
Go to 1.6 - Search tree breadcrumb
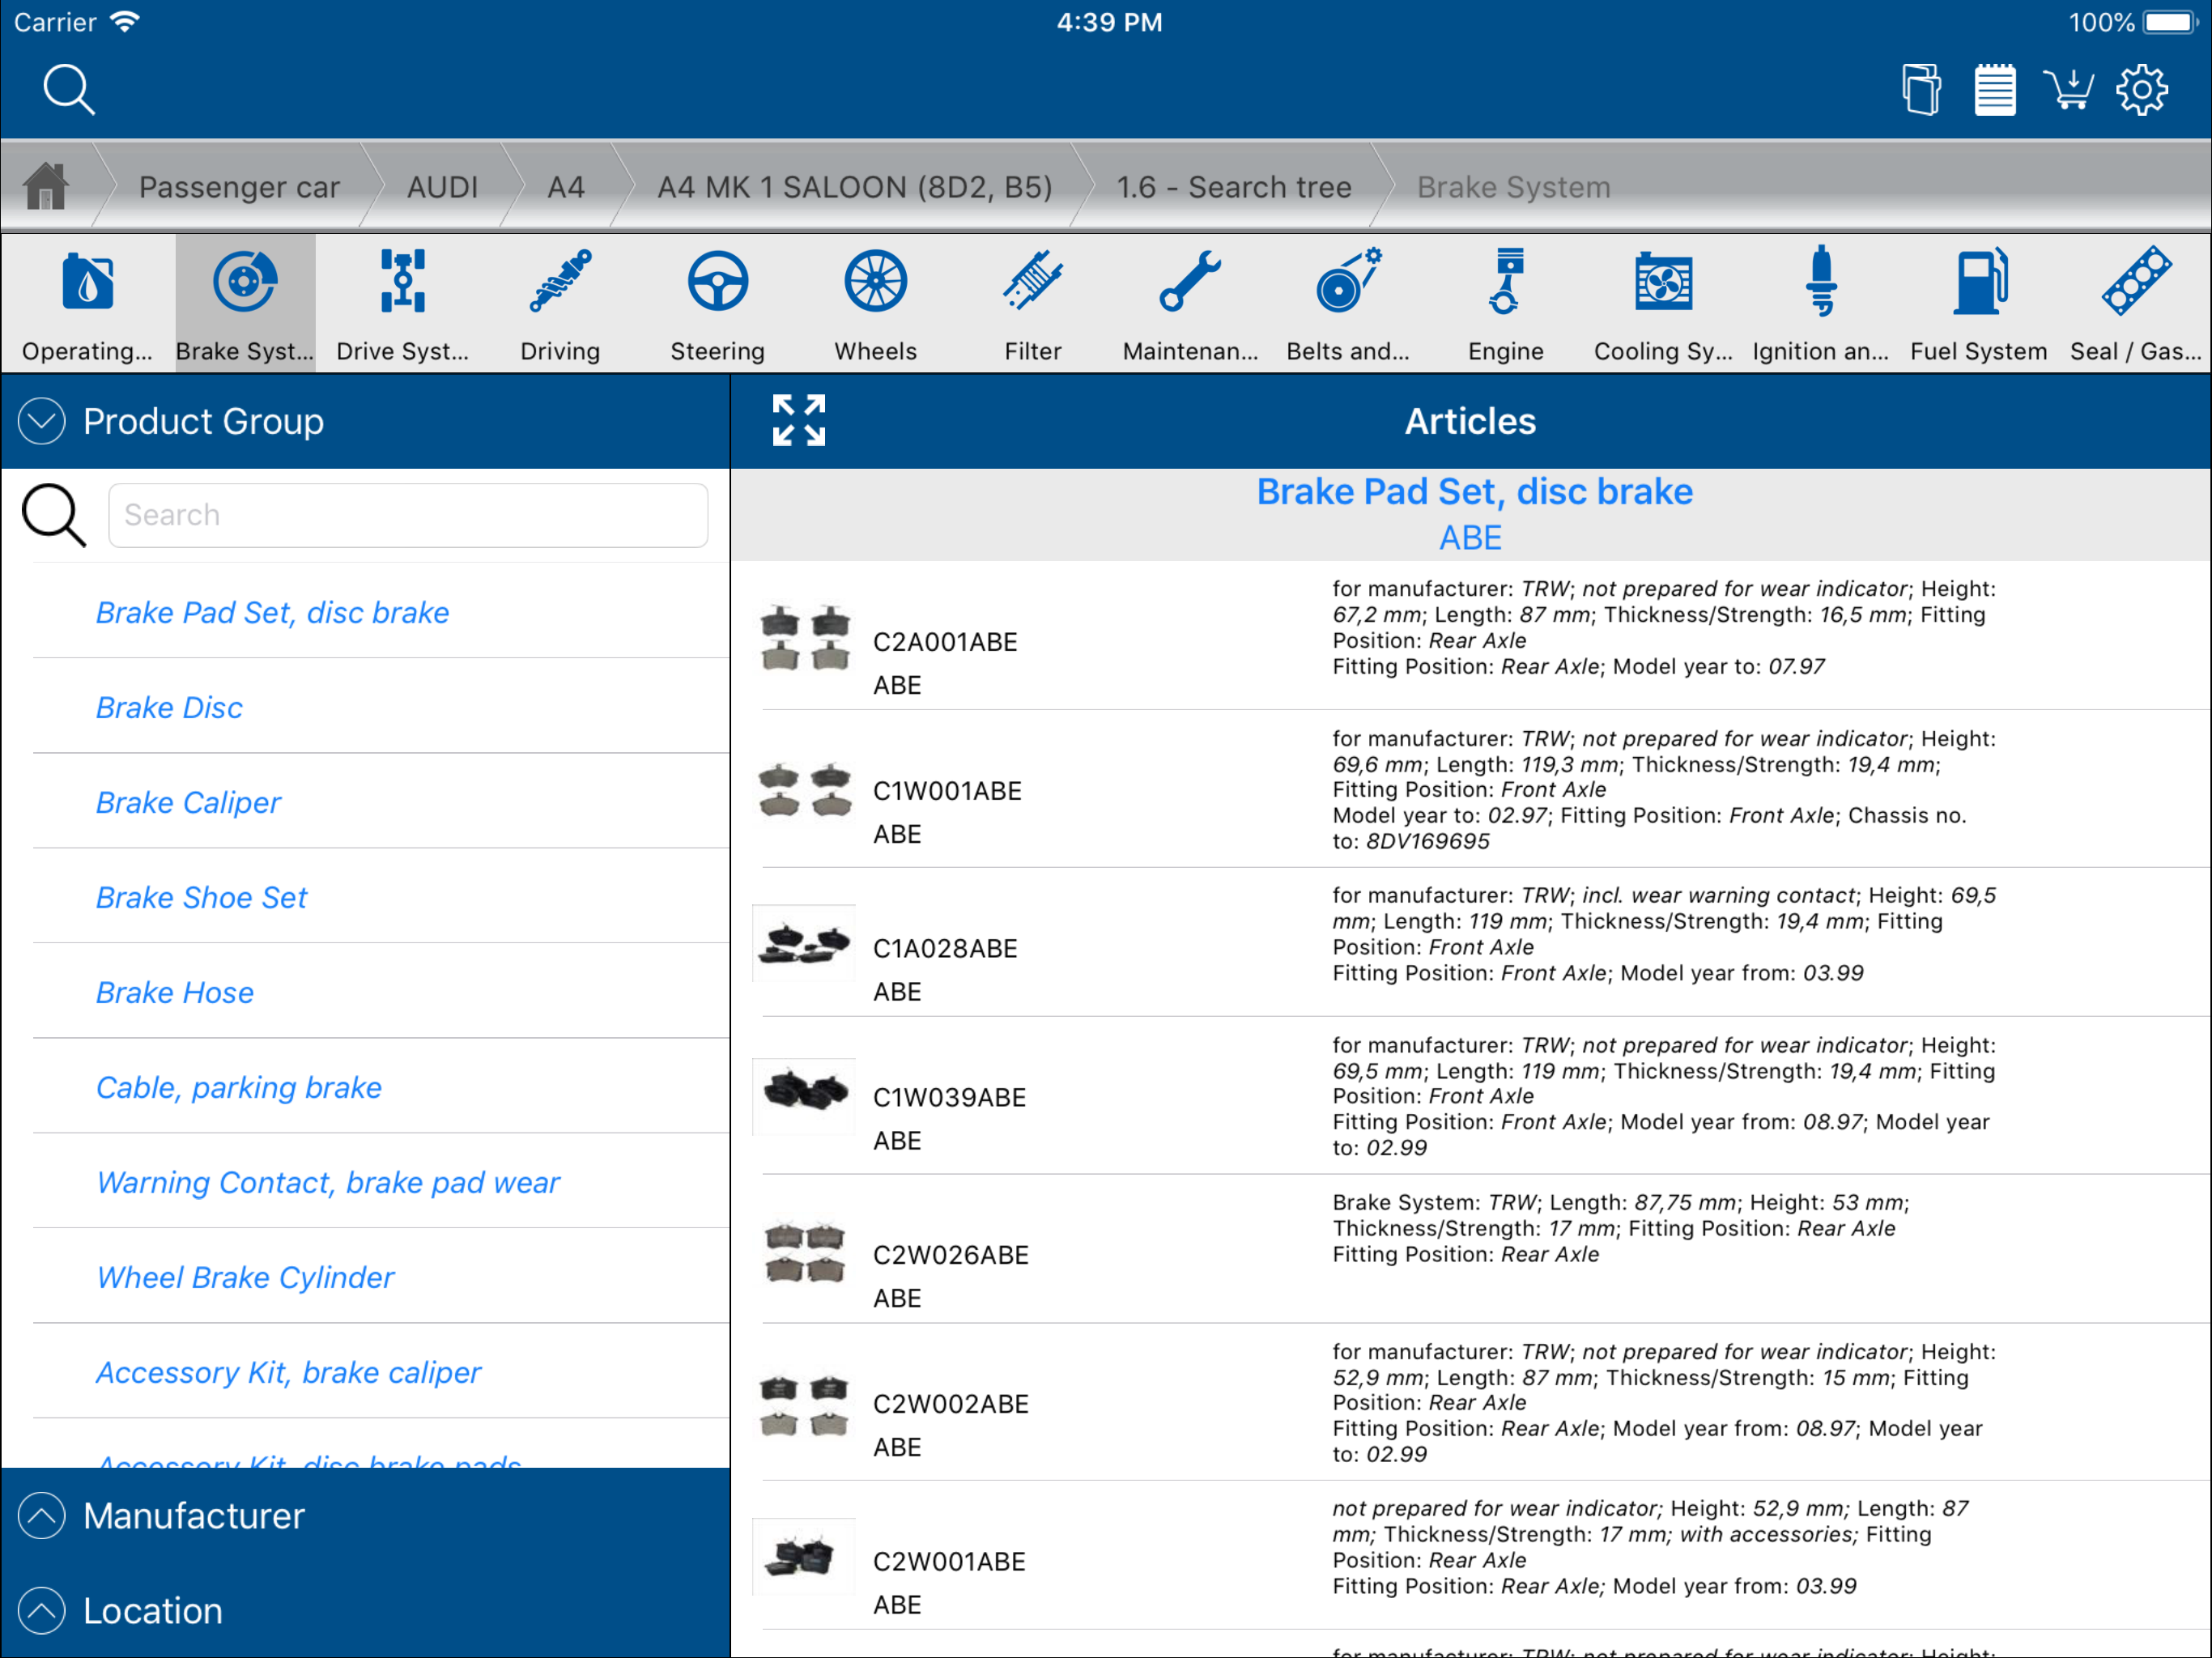coord(1233,187)
